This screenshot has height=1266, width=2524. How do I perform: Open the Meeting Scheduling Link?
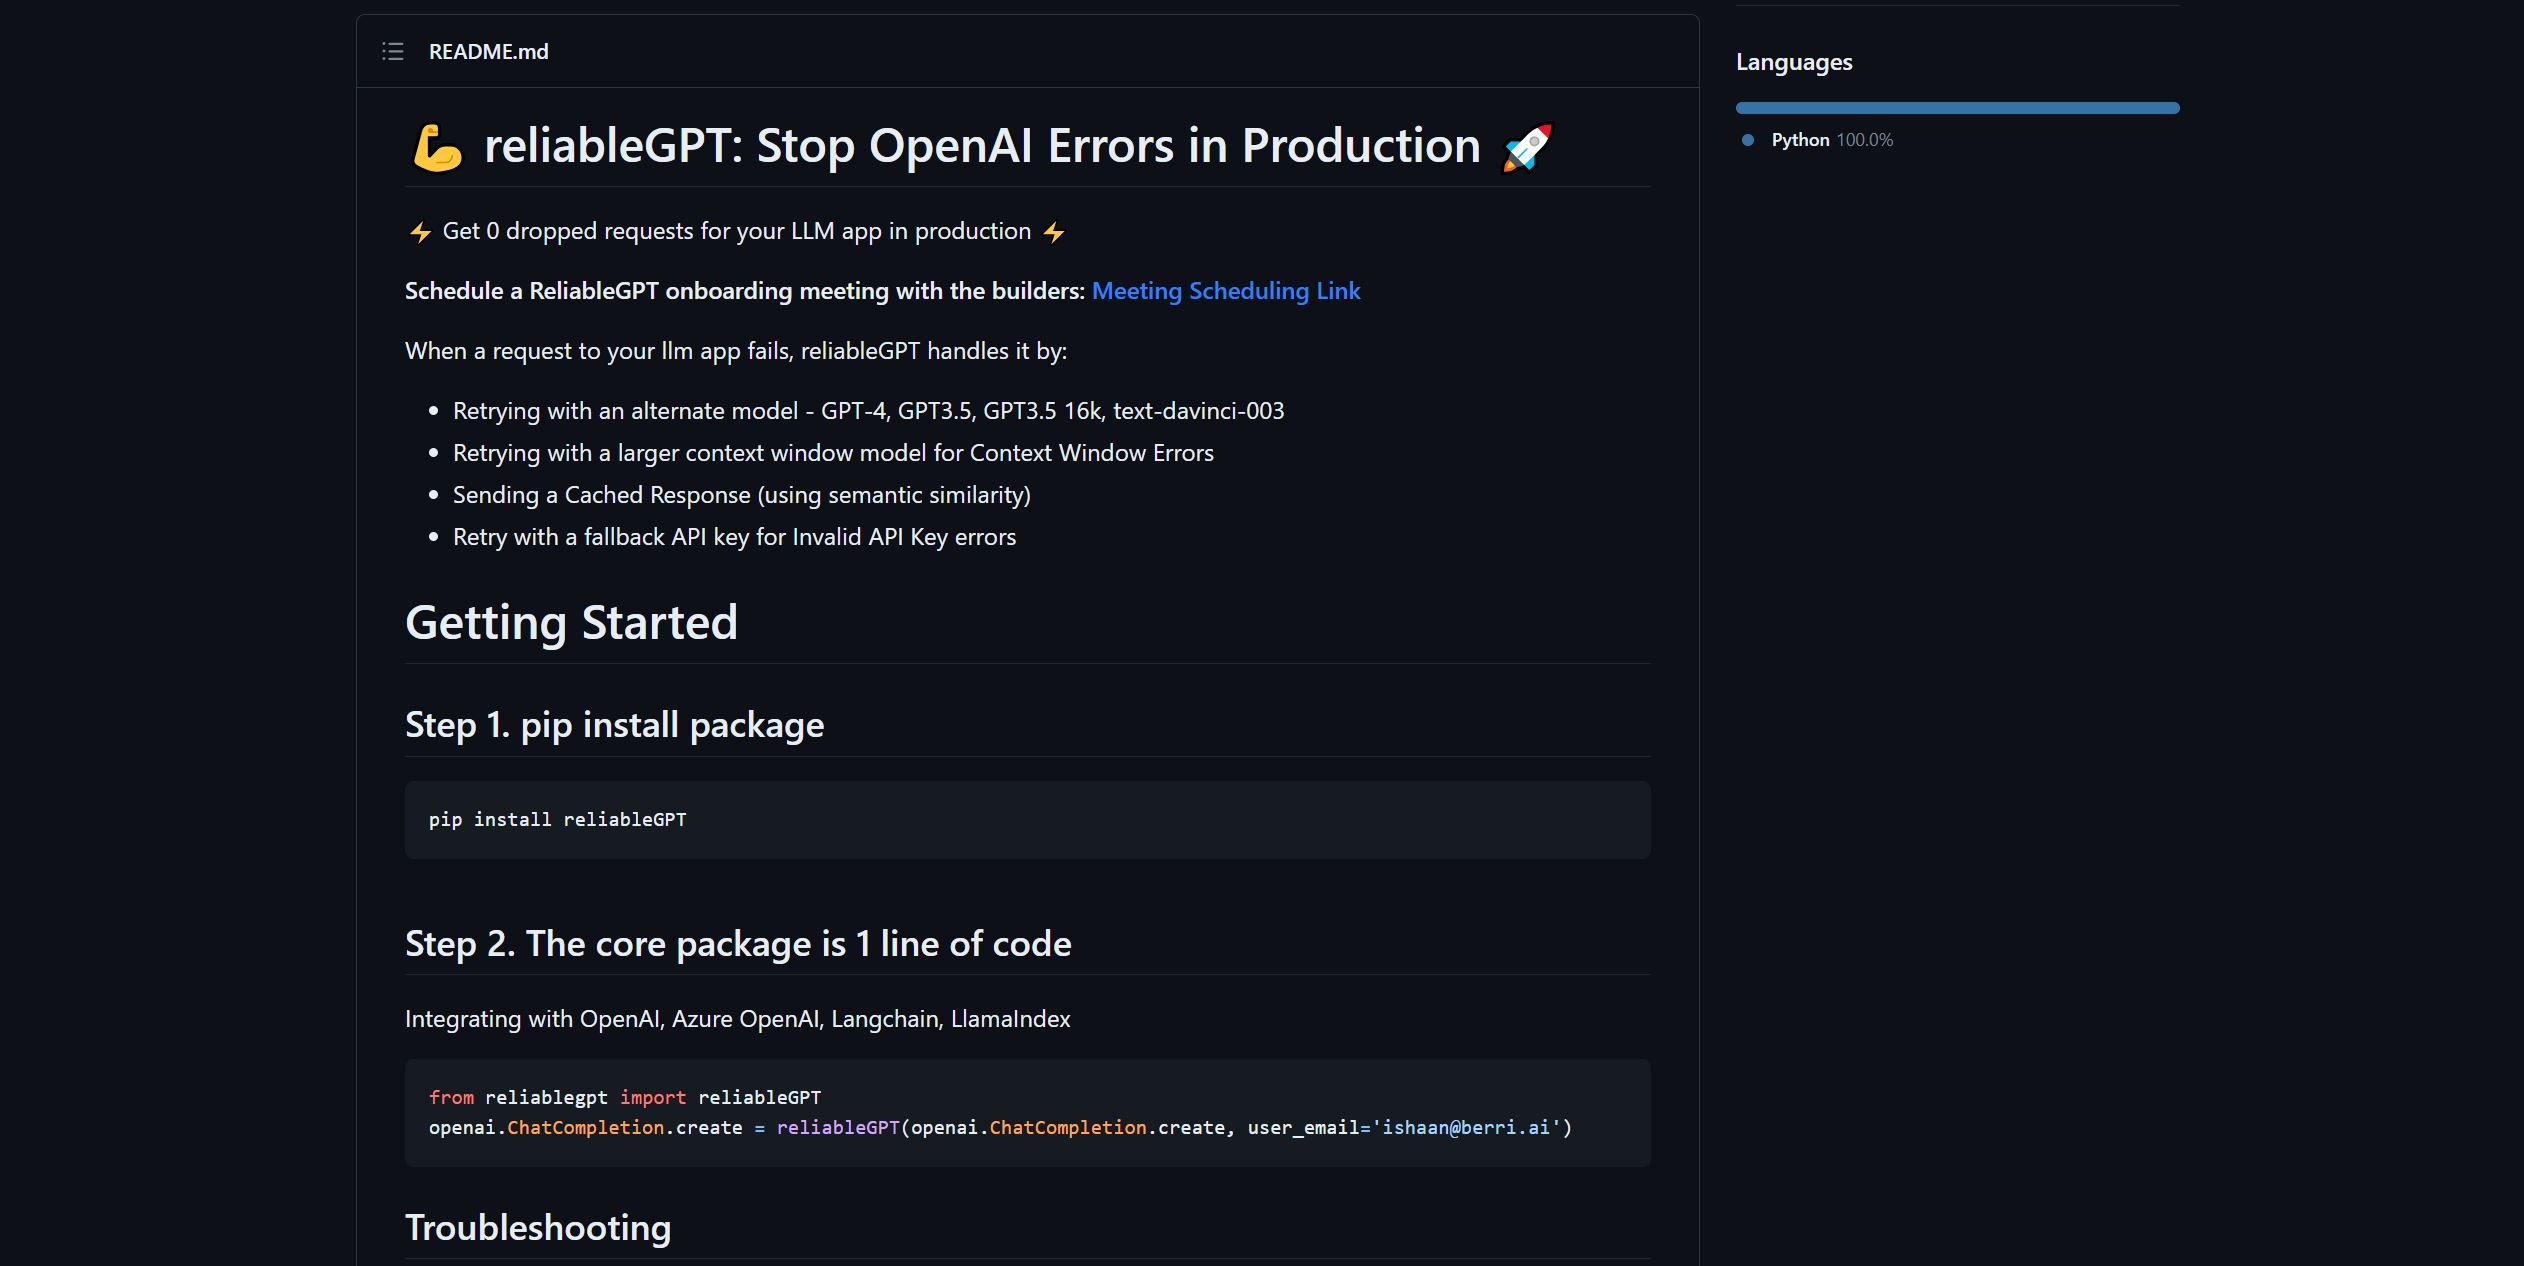[x=1225, y=291]
